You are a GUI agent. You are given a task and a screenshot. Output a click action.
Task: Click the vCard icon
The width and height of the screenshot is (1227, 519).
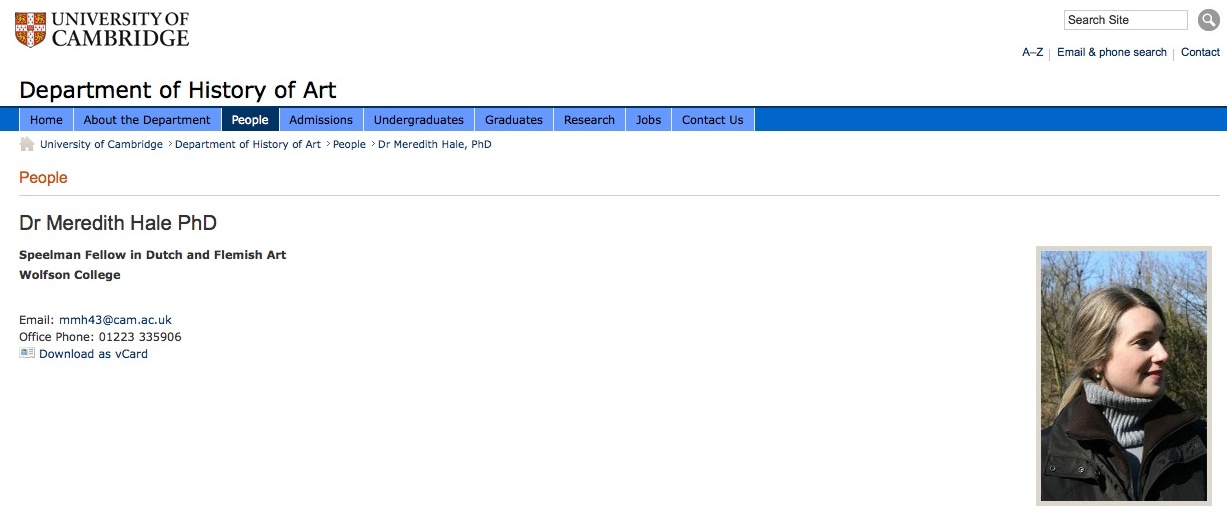point(27,353)
